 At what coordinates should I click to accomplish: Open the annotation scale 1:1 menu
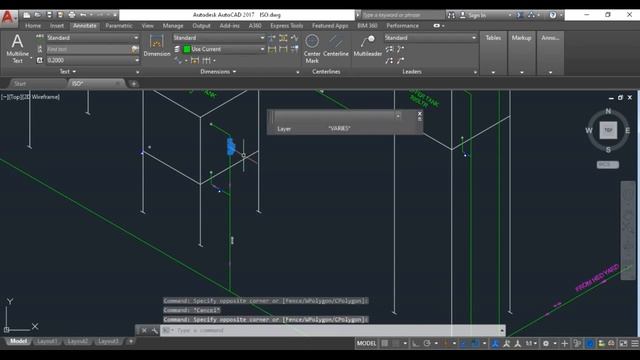pos(531,344)
